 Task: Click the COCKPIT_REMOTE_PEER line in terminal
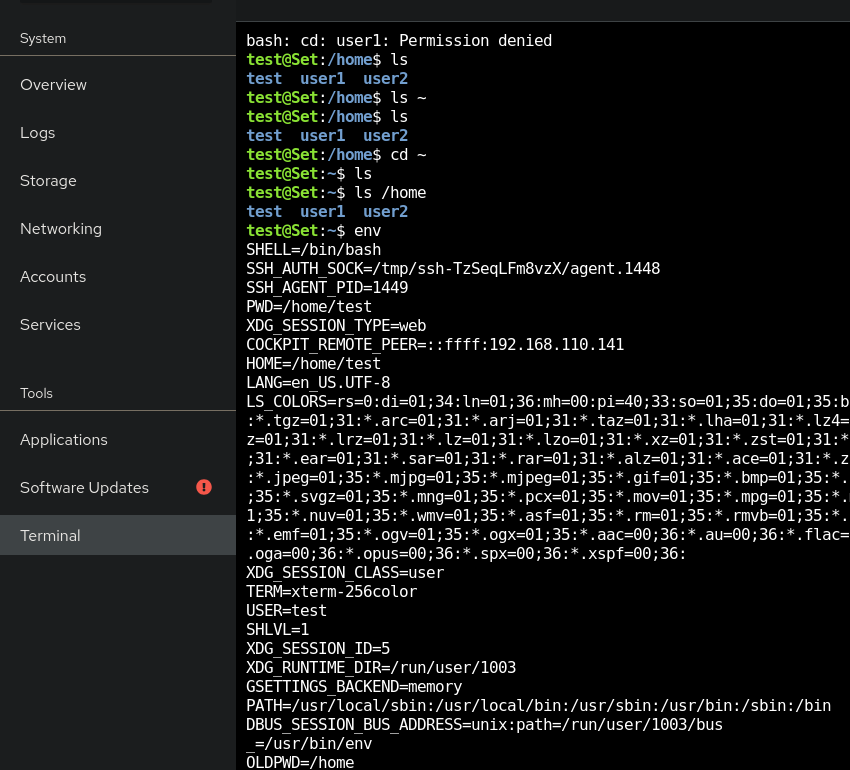[x=435, y=345]
